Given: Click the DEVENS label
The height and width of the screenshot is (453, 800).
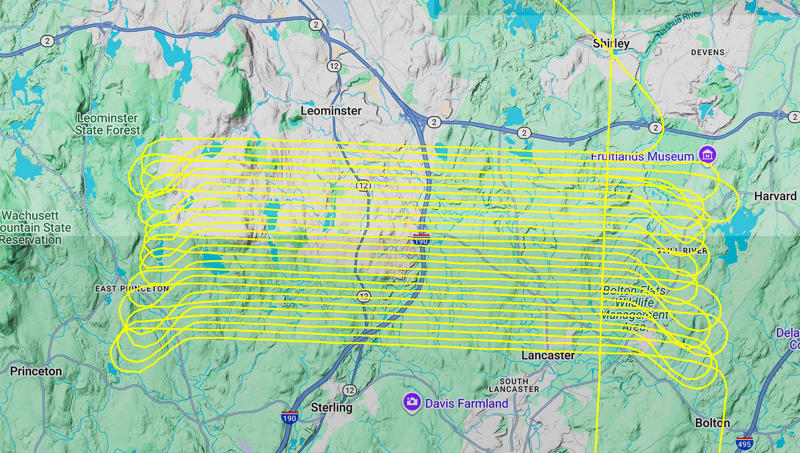Looking at the screenshot, I should click(708, 52).
